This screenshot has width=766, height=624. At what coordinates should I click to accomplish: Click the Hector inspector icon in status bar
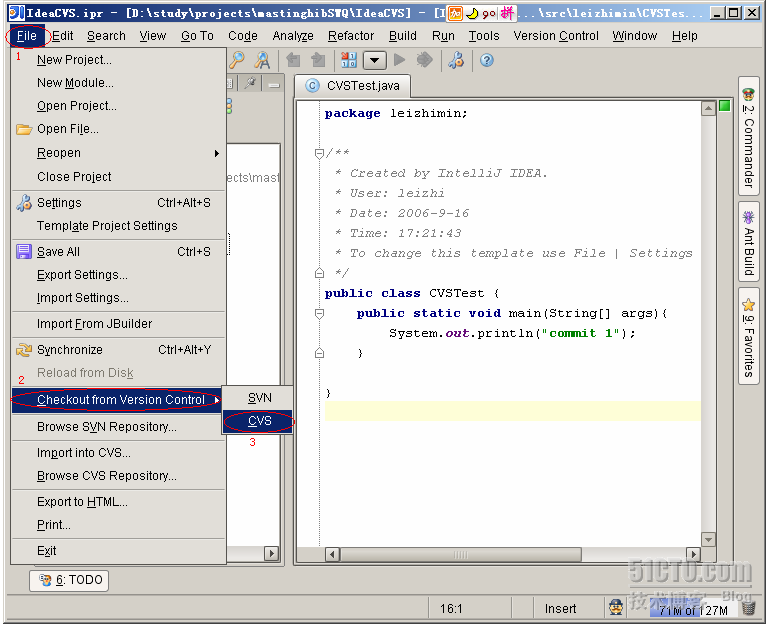[x=616, y=607]
